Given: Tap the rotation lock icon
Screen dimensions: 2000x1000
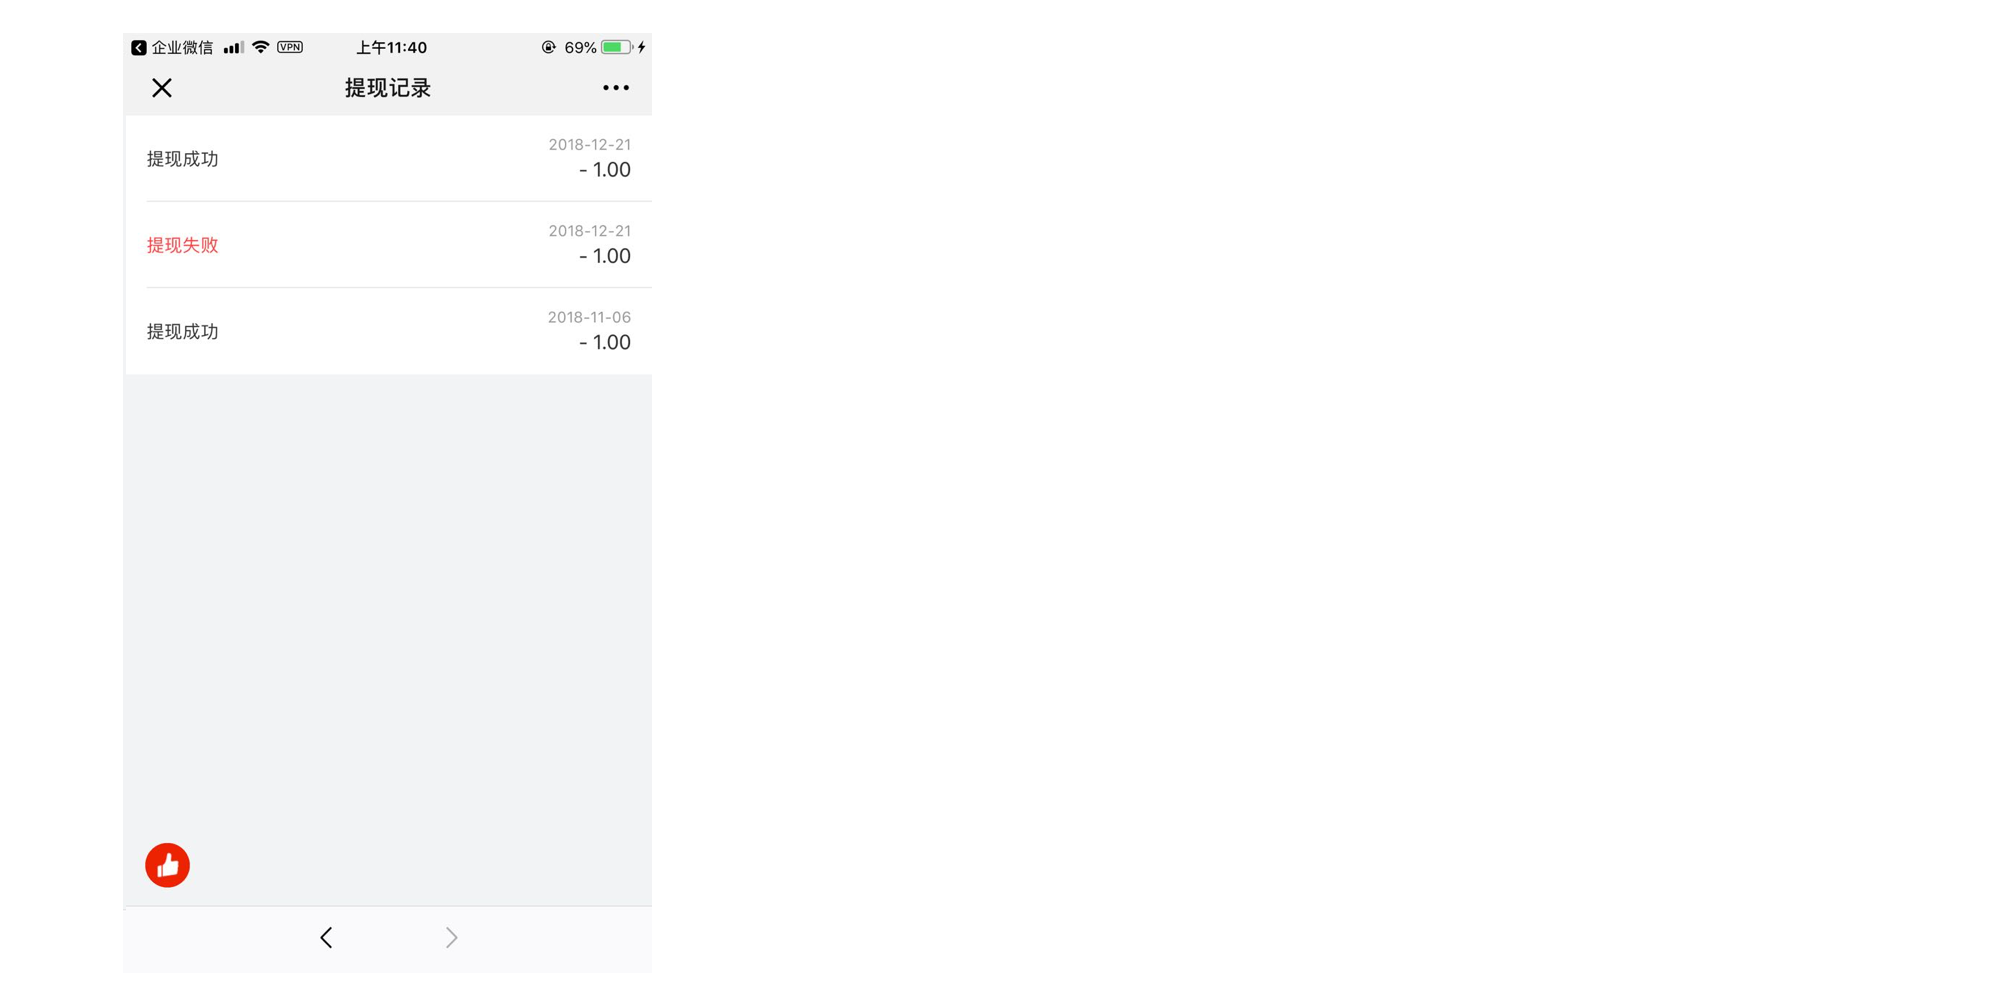Looking at the screenshot, I should coord(548,47).
